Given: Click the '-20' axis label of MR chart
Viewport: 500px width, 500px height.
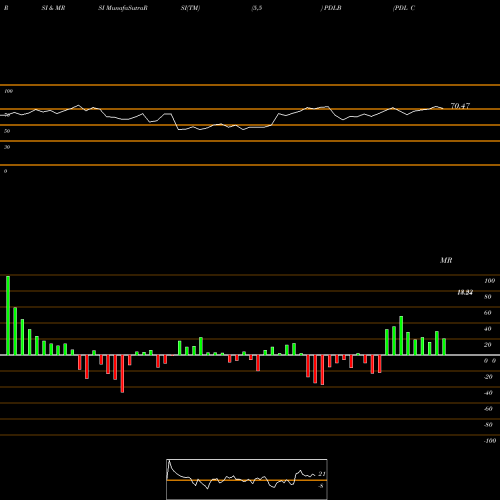Looking at the screenshot, I should 488,377.
